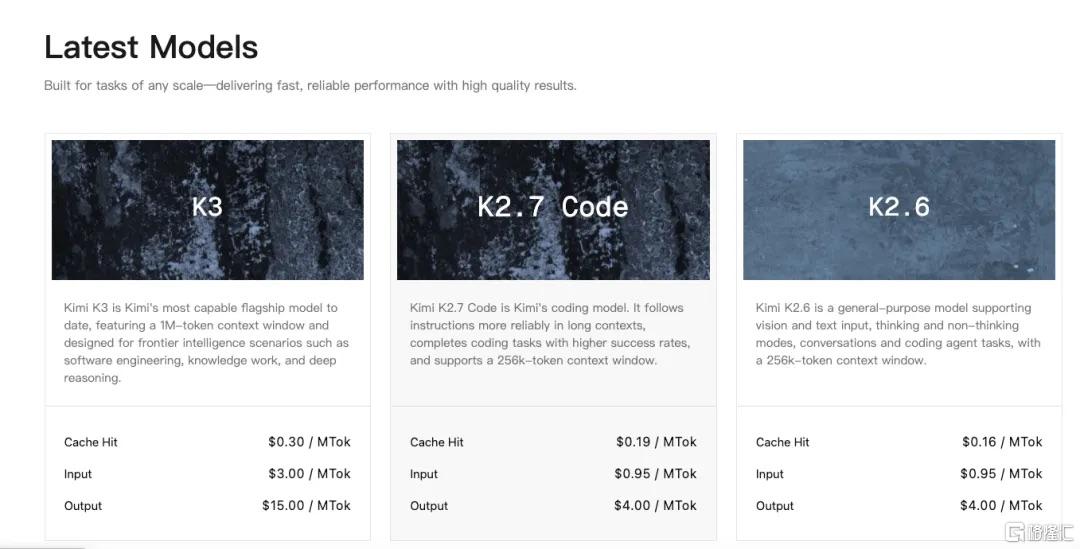Image resolution: width=1080 pixels, height=549 pixels.
Task: Select the Kimi K2.7 Code description
Action: 550,334
